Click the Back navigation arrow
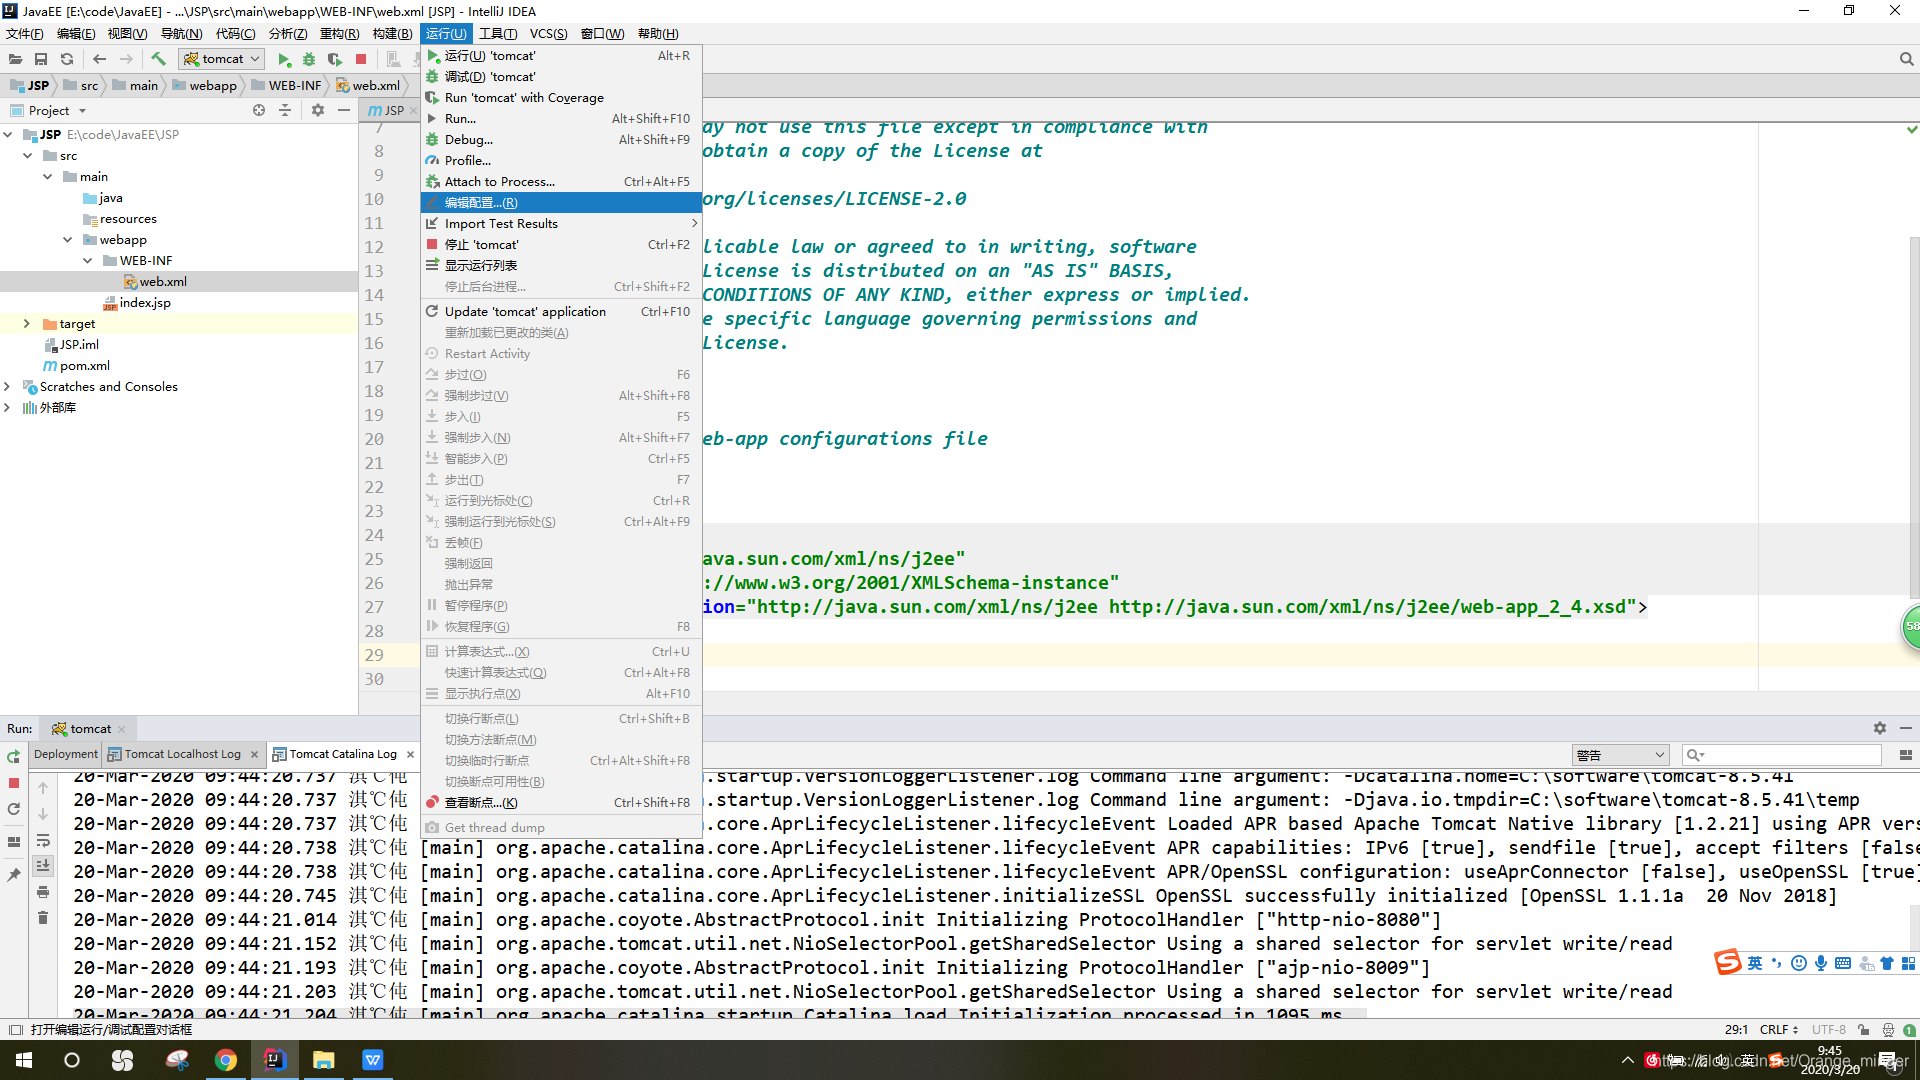Image resolution: width=1920 pixels, height=1080 pixels. [99, 59]
